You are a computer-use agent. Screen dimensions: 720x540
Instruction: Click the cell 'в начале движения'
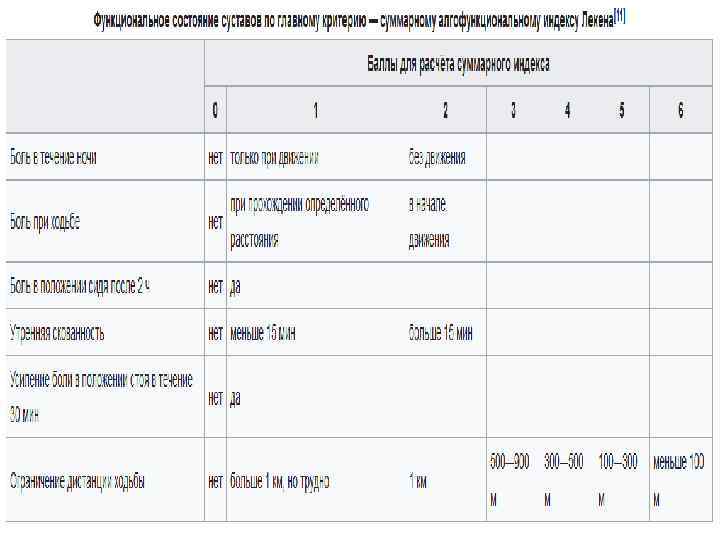[429, 222]
